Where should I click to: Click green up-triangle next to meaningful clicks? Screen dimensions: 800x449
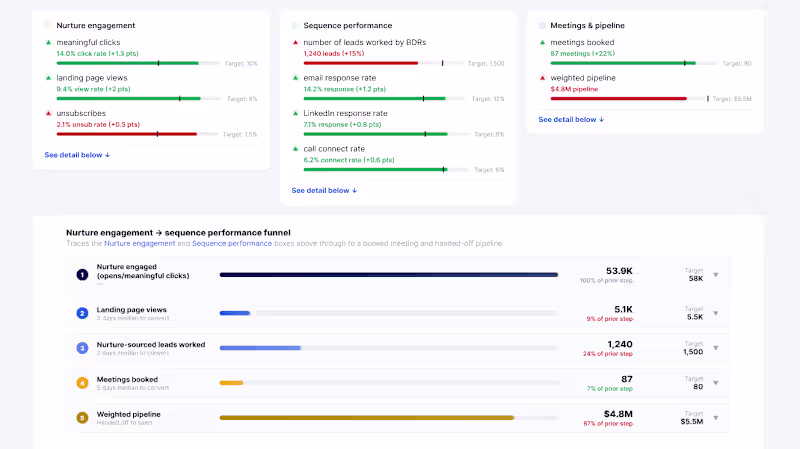(x=48, y=42)
